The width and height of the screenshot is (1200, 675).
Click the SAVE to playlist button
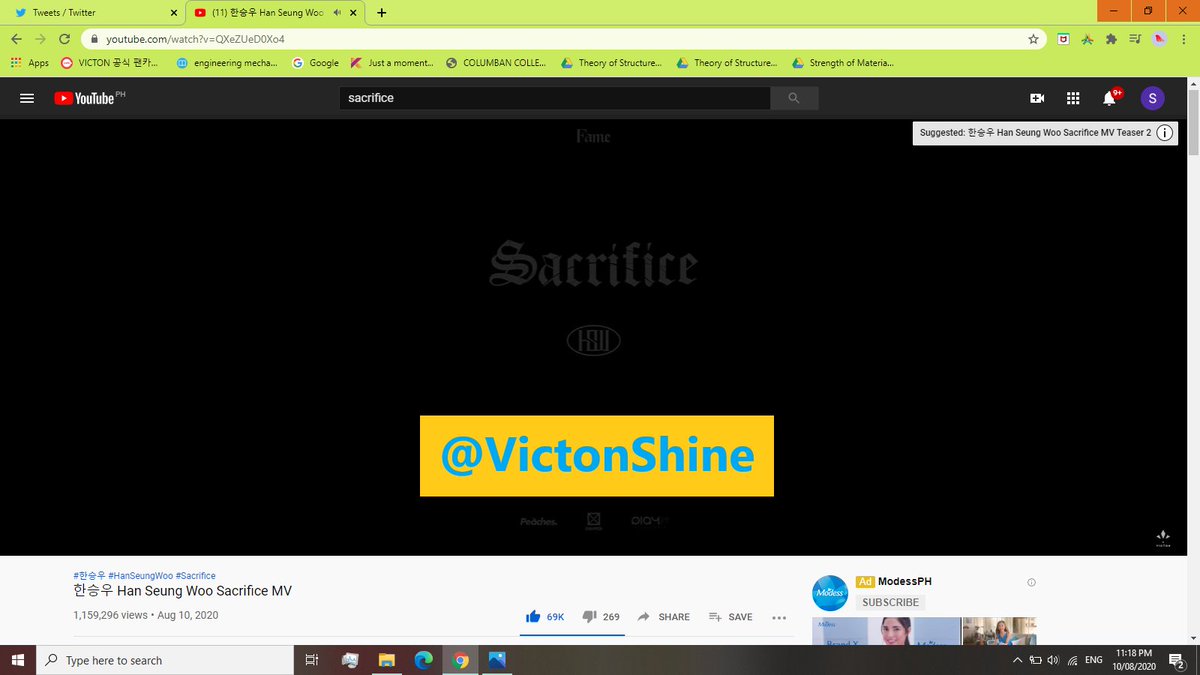click(x=731, y=617)
